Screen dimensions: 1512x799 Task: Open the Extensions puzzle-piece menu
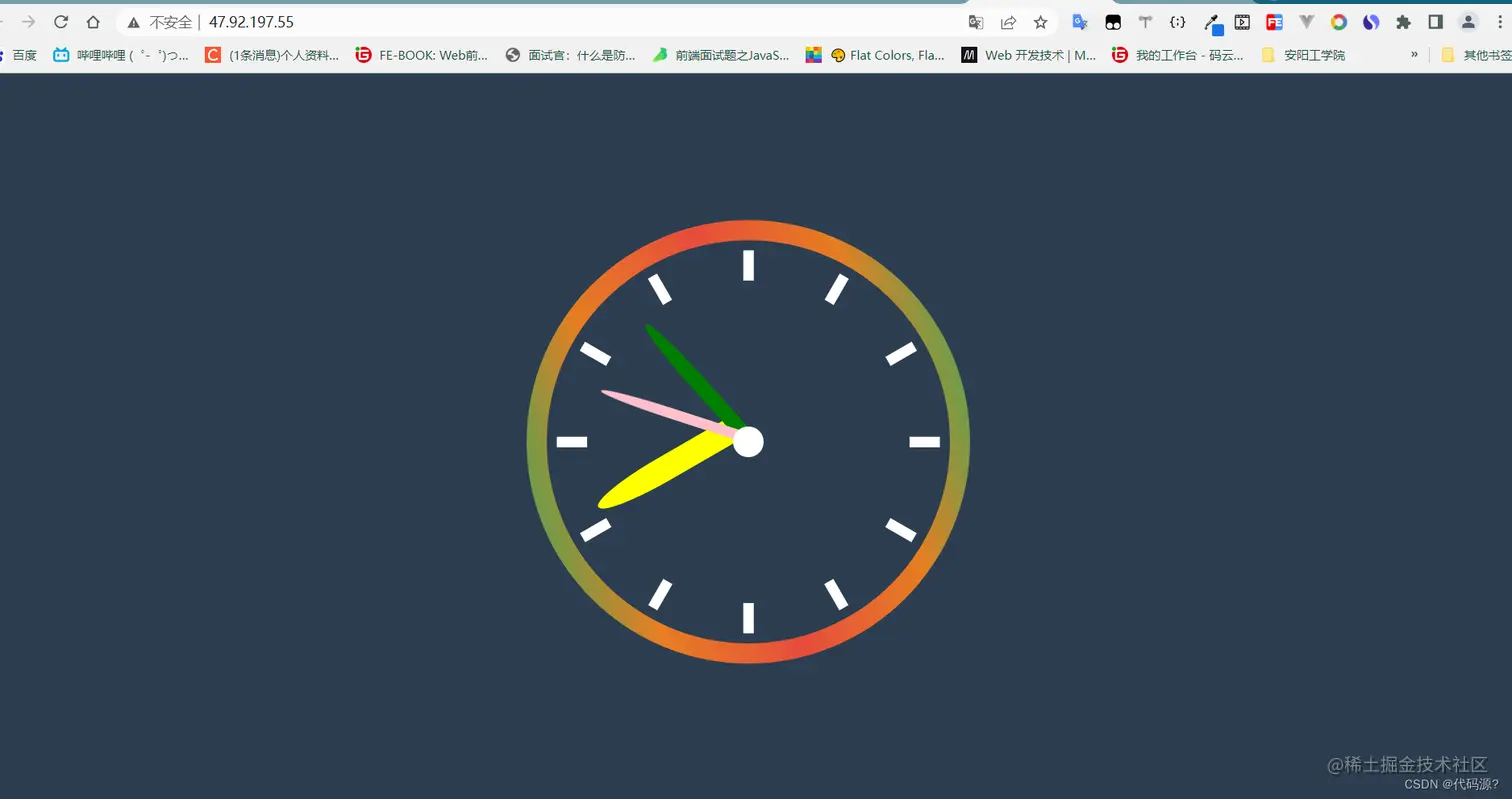coord(1403,22)
